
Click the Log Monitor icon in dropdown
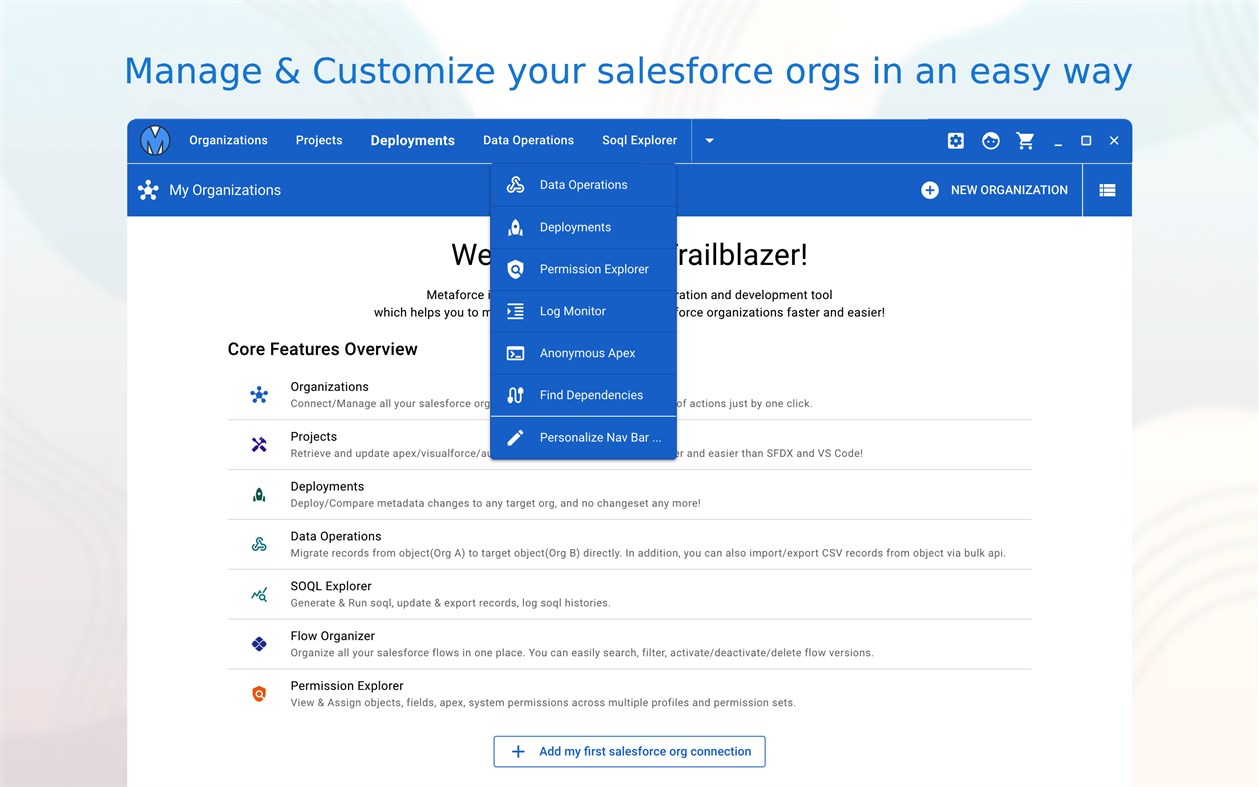(x=516, y=311)
